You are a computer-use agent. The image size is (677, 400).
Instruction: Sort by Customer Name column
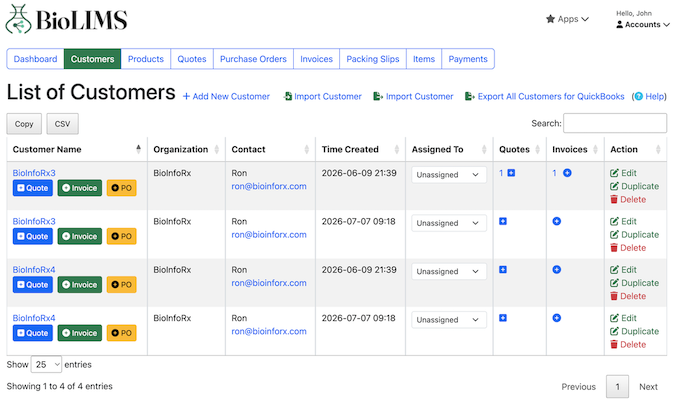pyautogui.click(x=77, y=149)
